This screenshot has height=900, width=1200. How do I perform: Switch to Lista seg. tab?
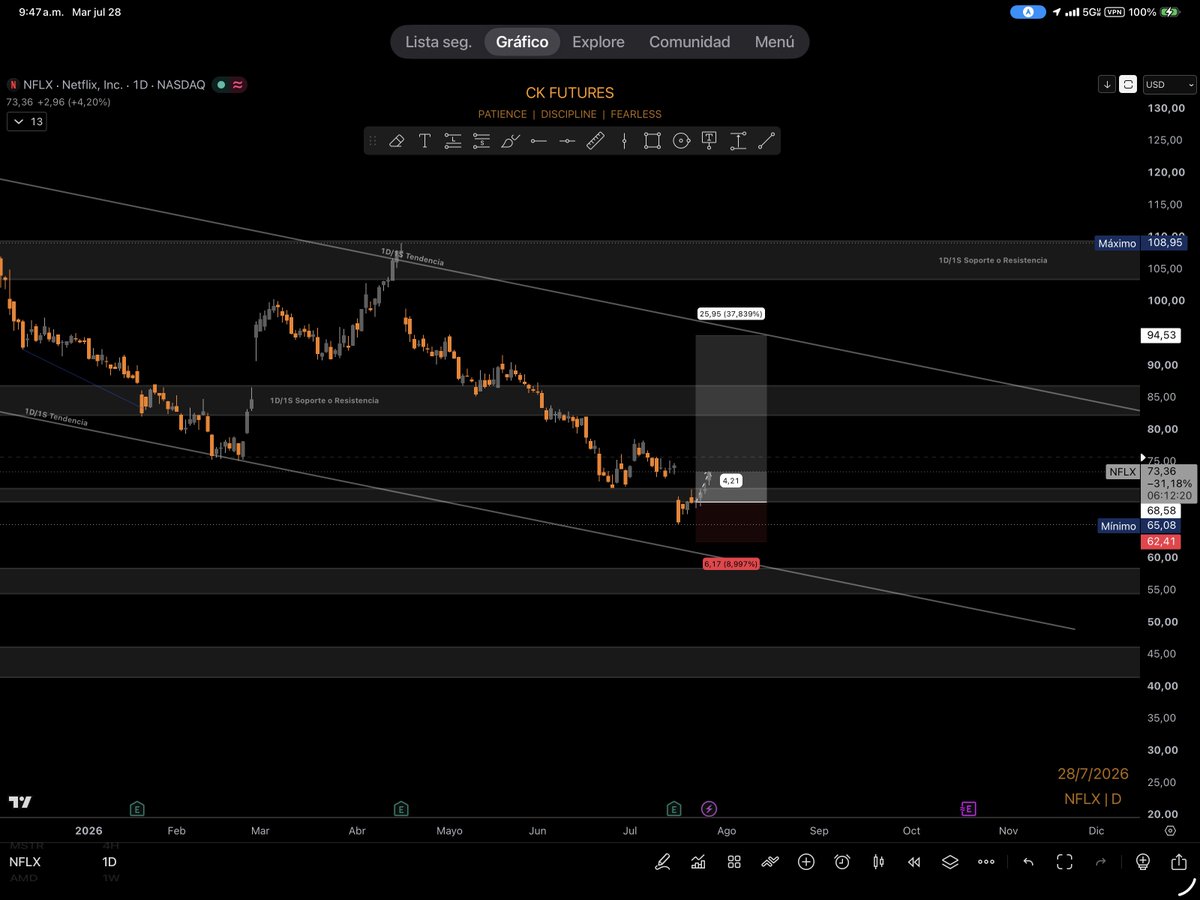click(438, 42)
